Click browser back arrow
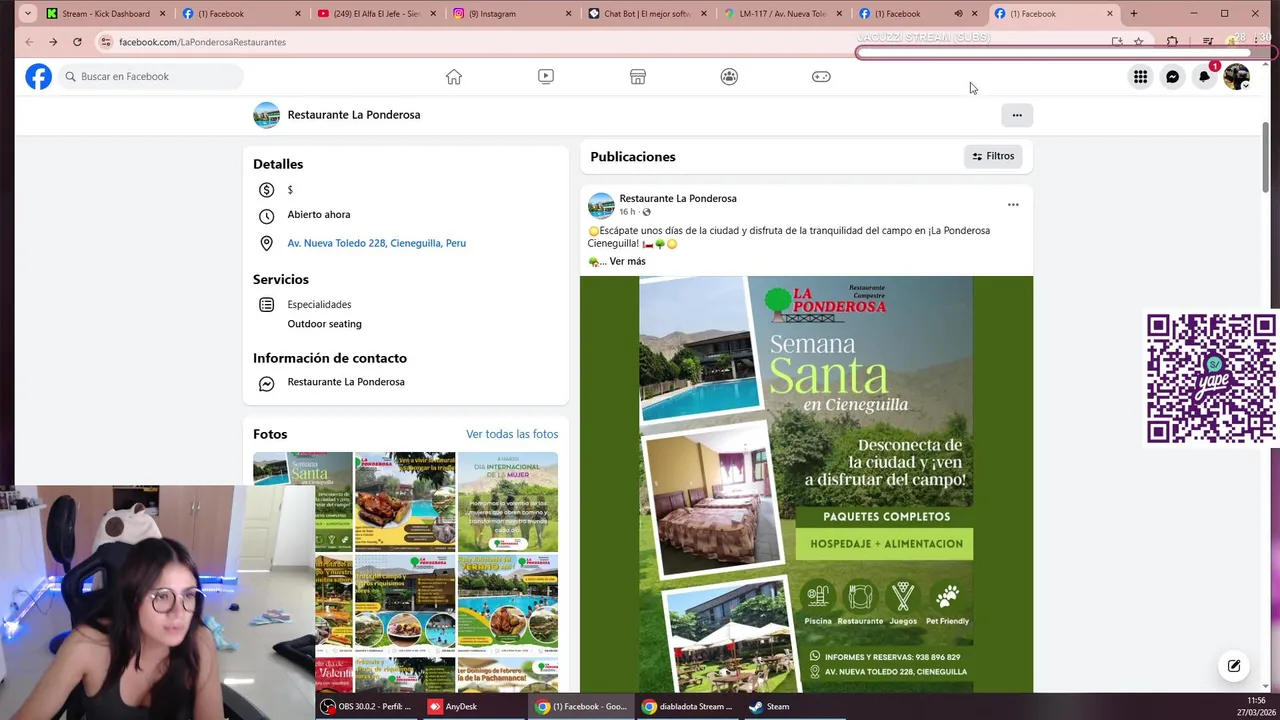1280x720 pixels. coord(29,42)
